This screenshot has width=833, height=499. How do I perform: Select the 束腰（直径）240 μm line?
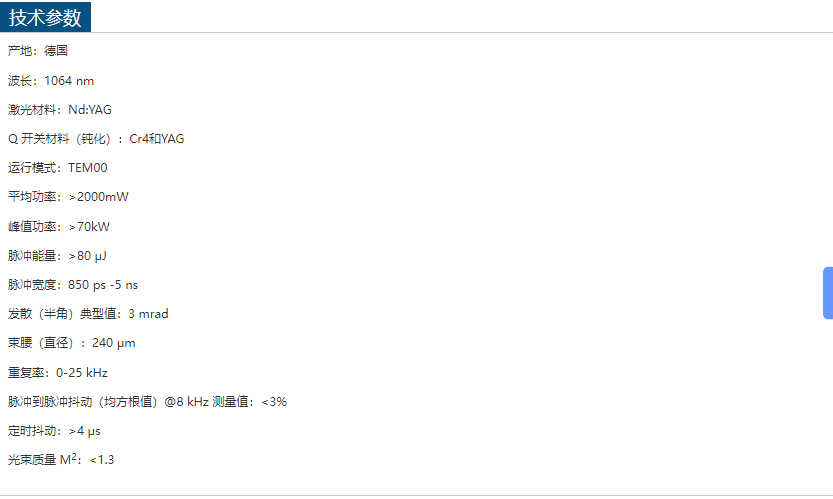(x=72, y=342)
